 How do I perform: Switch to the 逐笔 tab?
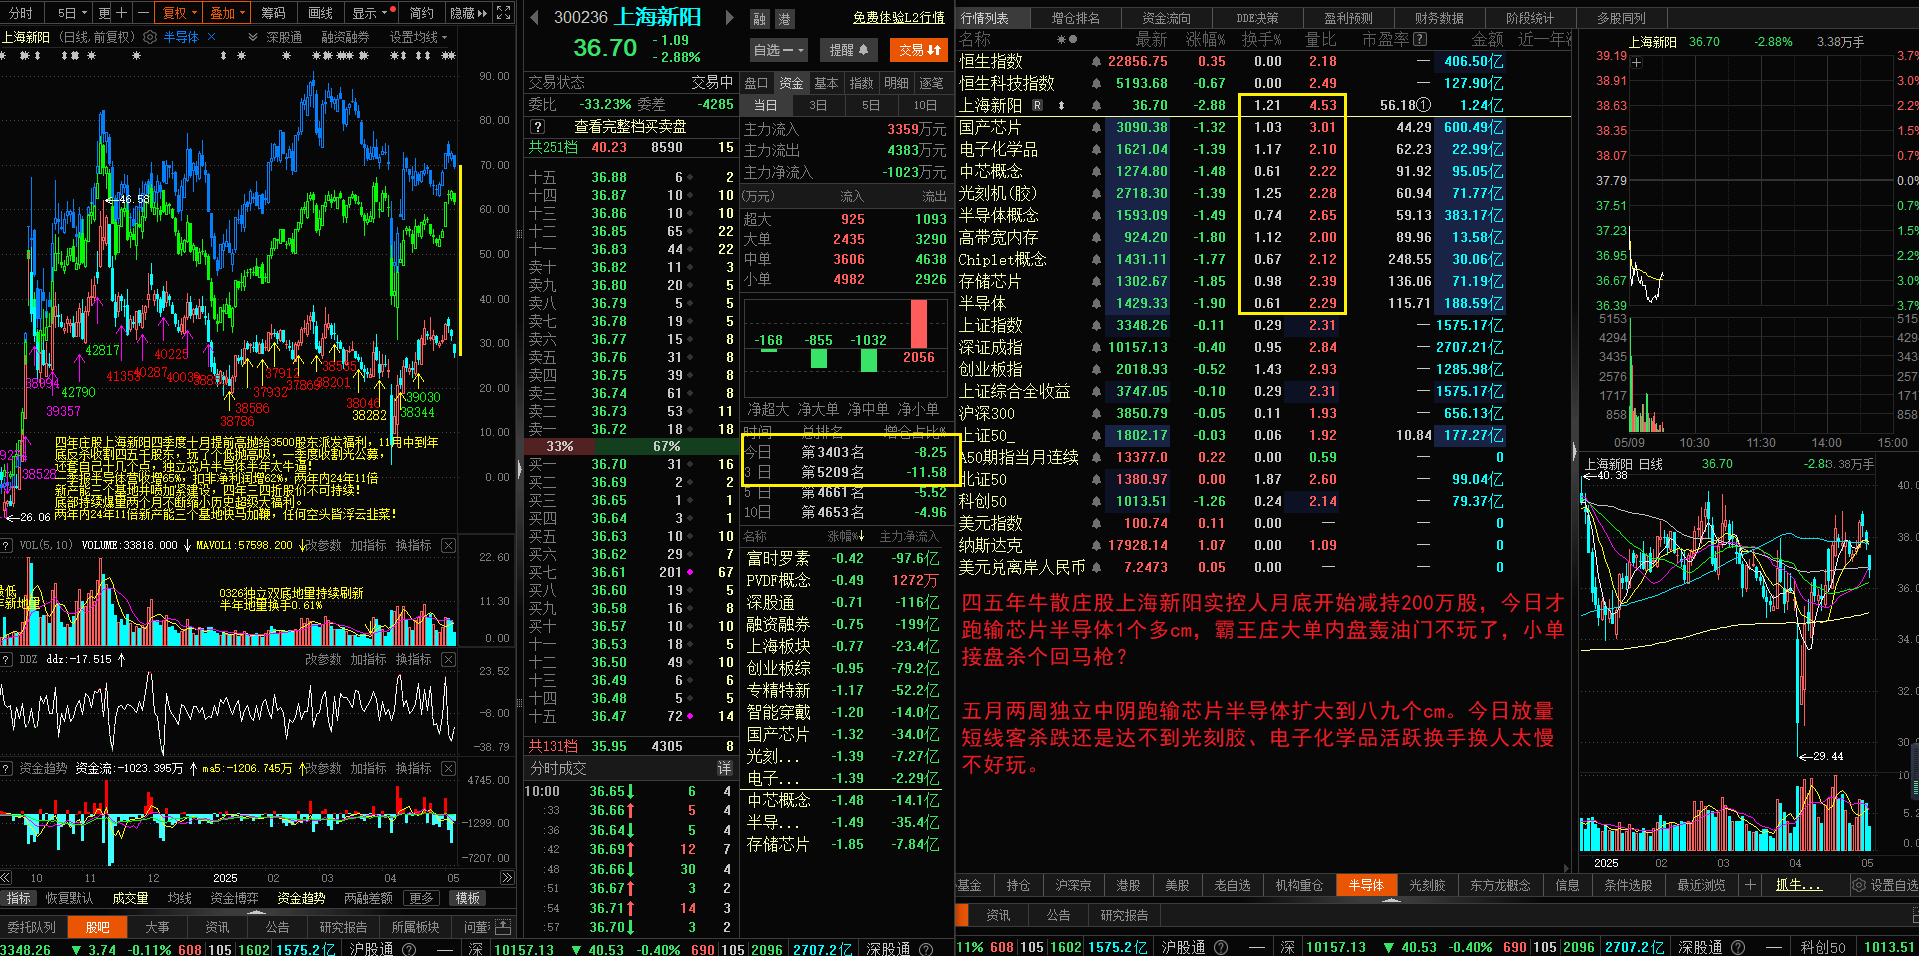(931, 83)
